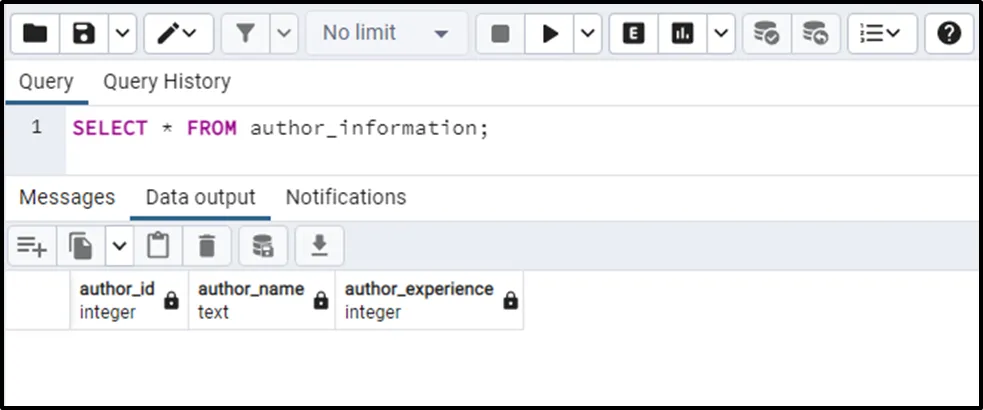Viewport: 983px width, 410px height.
Task: Click the Stop query square button
Action: pyautogui.click(x=500, y=34)
